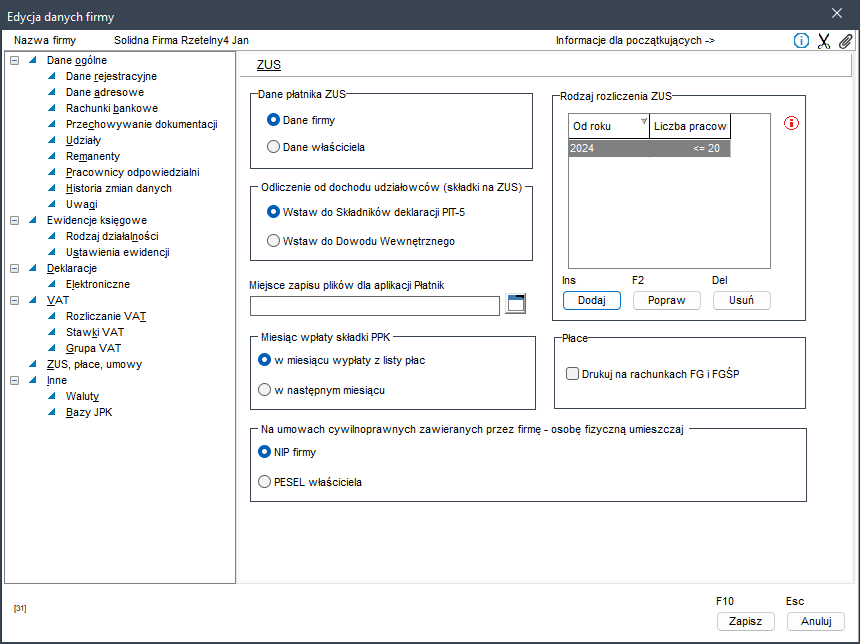The height and width of the screenshot is (644, 861).
Task: Choose Wstaw do Dowodu Wewnętrznego option
Action: point(273,240)
